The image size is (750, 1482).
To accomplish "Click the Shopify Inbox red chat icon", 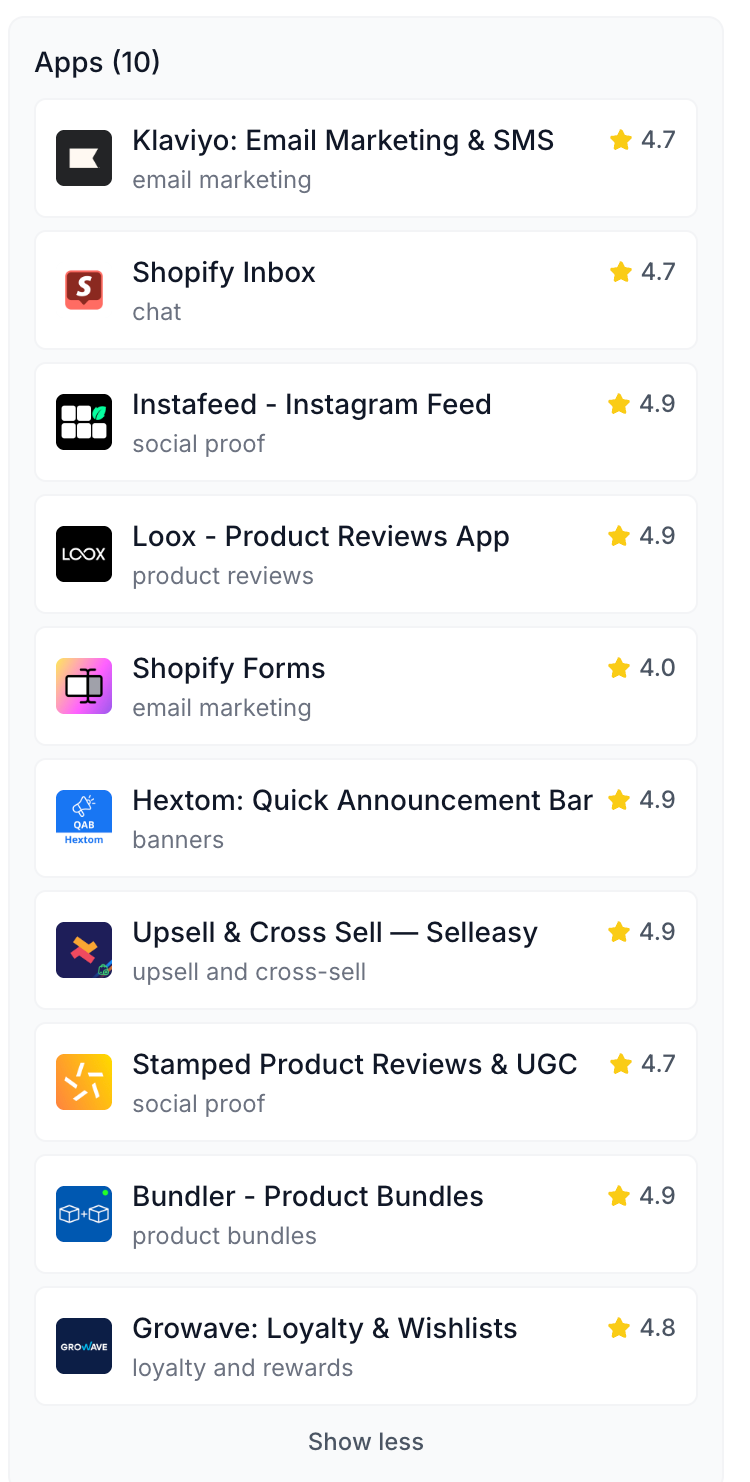I will click(84, 290).
